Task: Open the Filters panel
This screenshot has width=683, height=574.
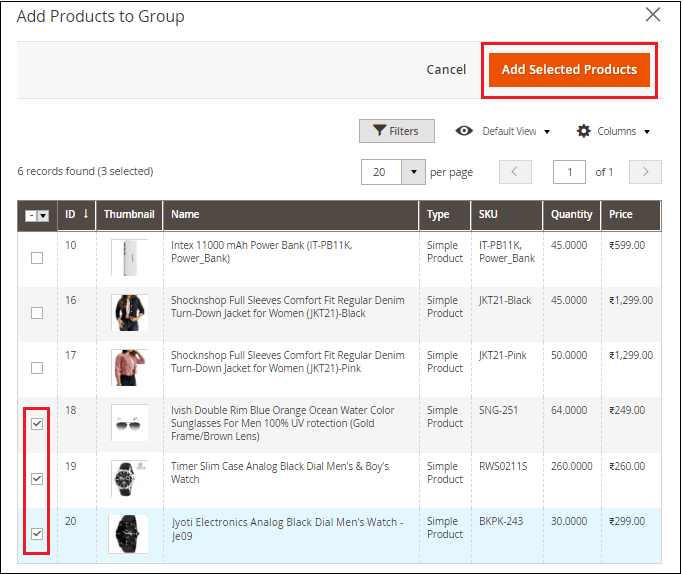Action: pos(396,131)
